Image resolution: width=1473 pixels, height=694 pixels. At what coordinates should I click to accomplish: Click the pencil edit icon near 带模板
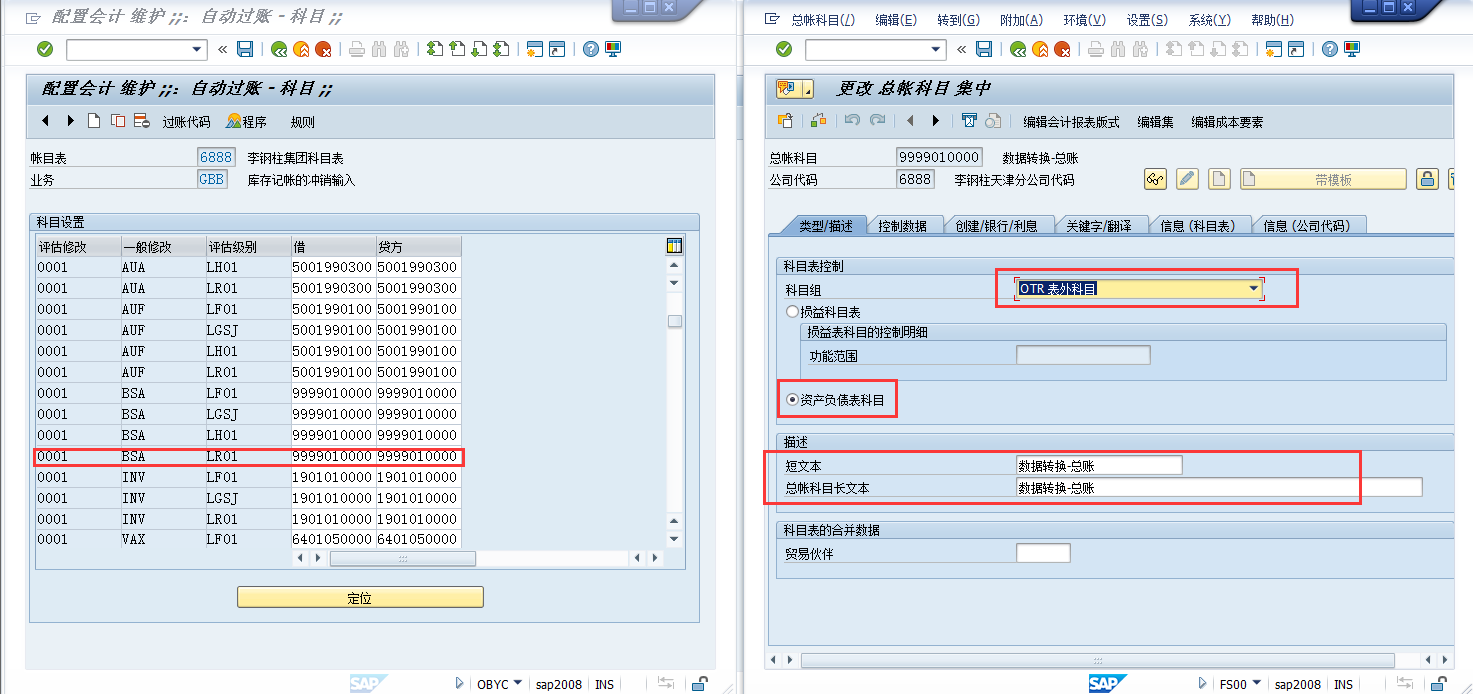click(x=1187, y=179)
